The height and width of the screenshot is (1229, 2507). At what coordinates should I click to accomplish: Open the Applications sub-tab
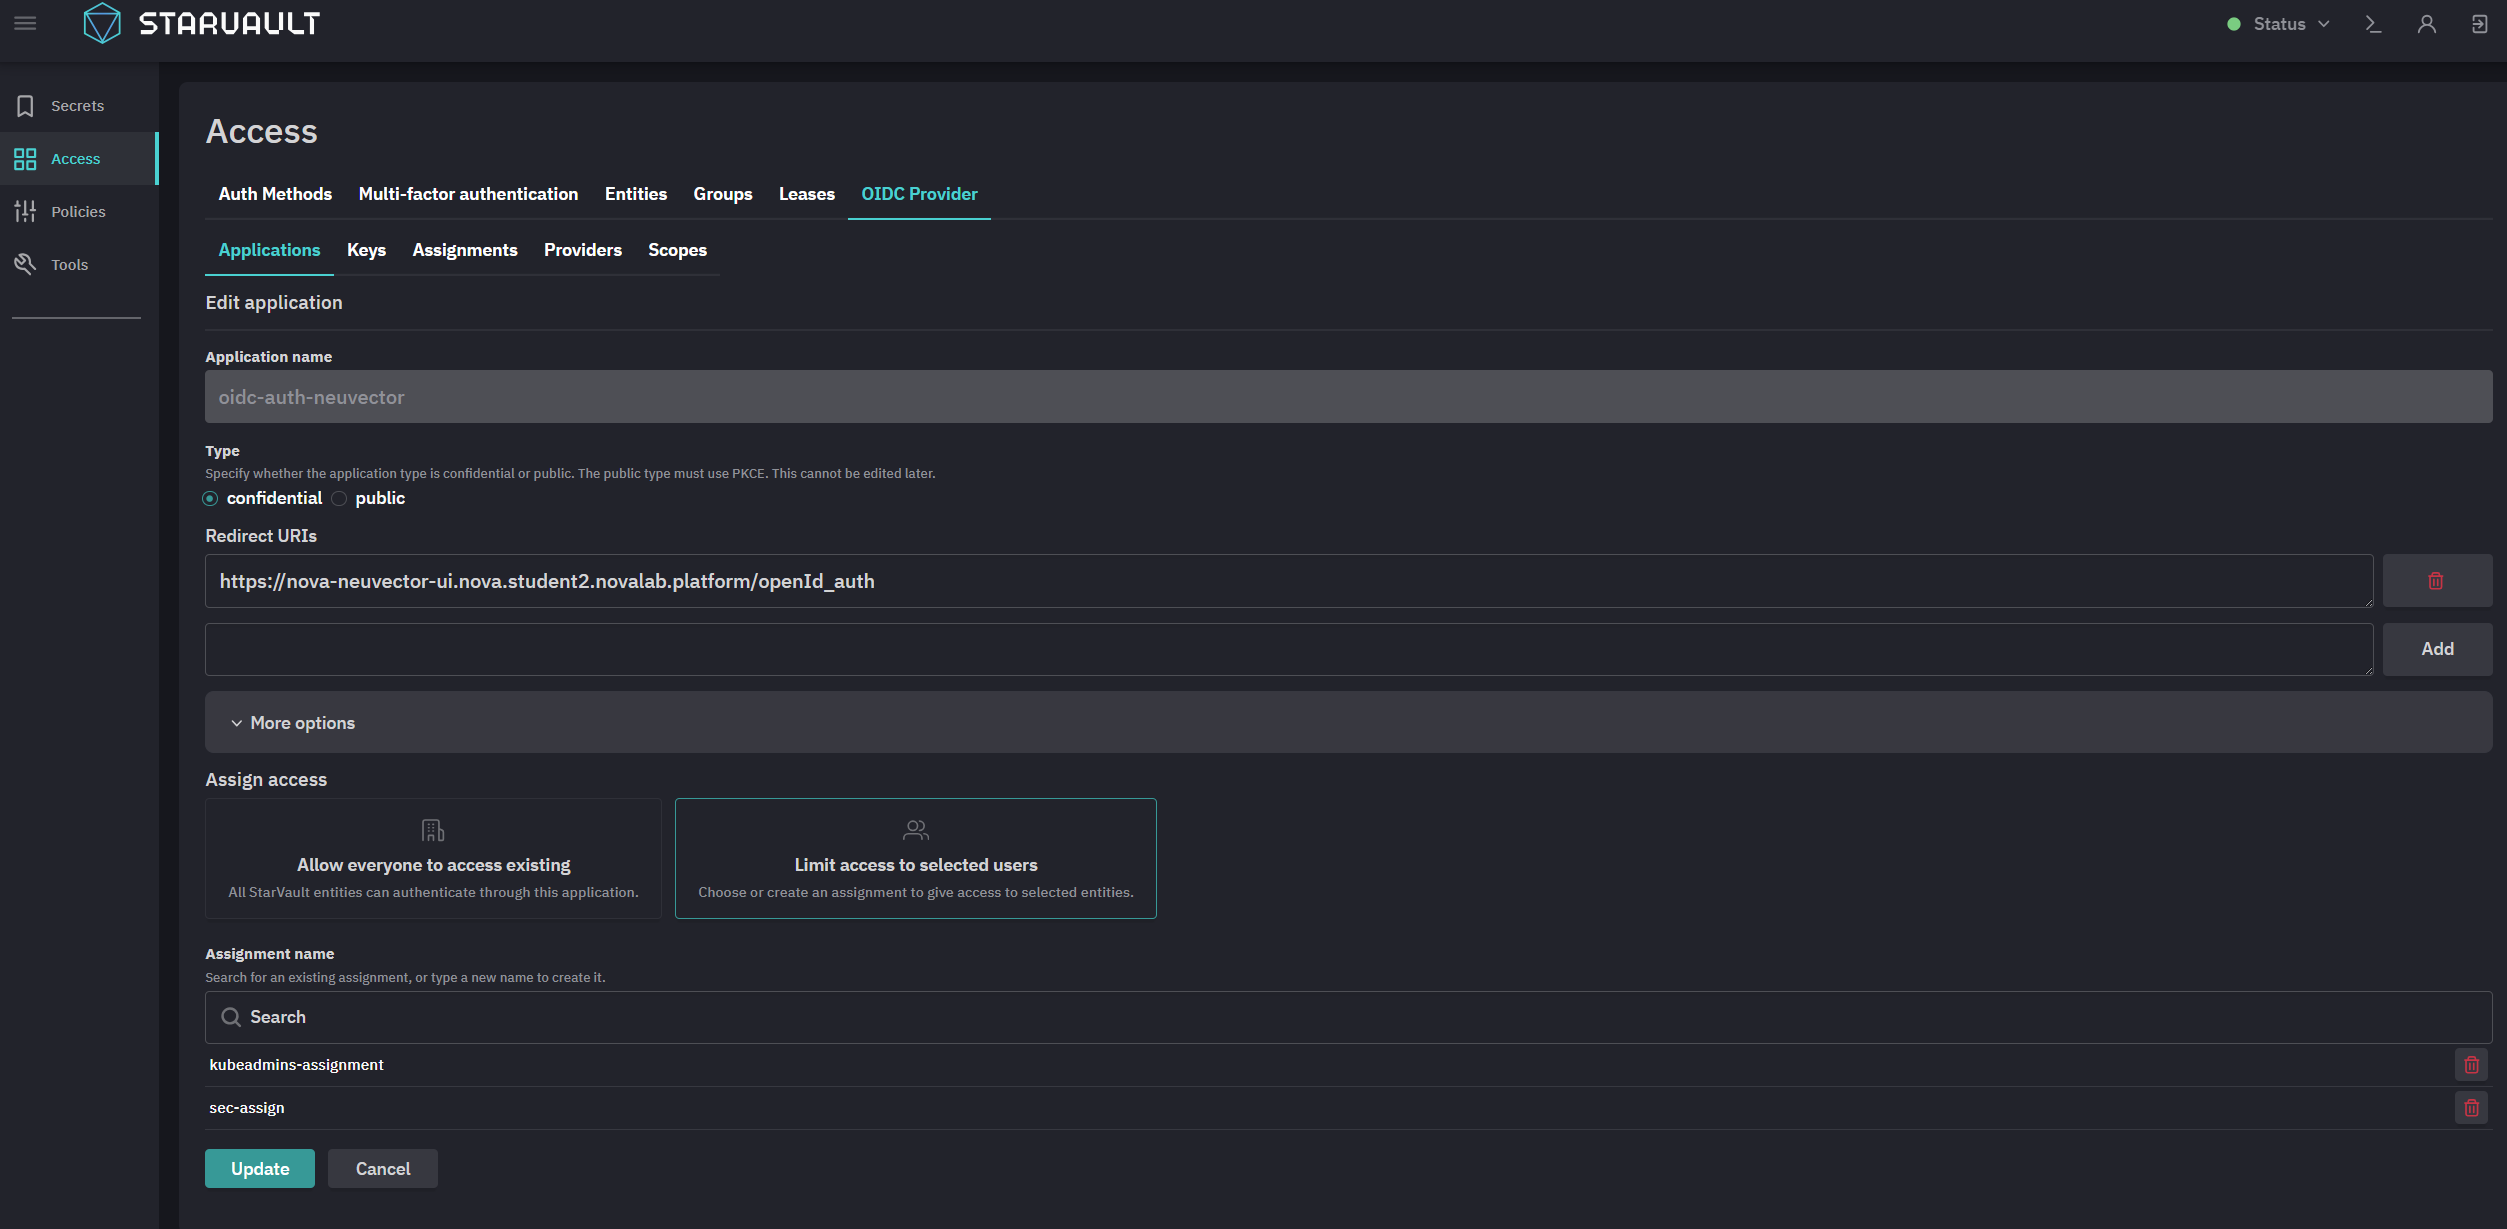(x=269, y=250)
